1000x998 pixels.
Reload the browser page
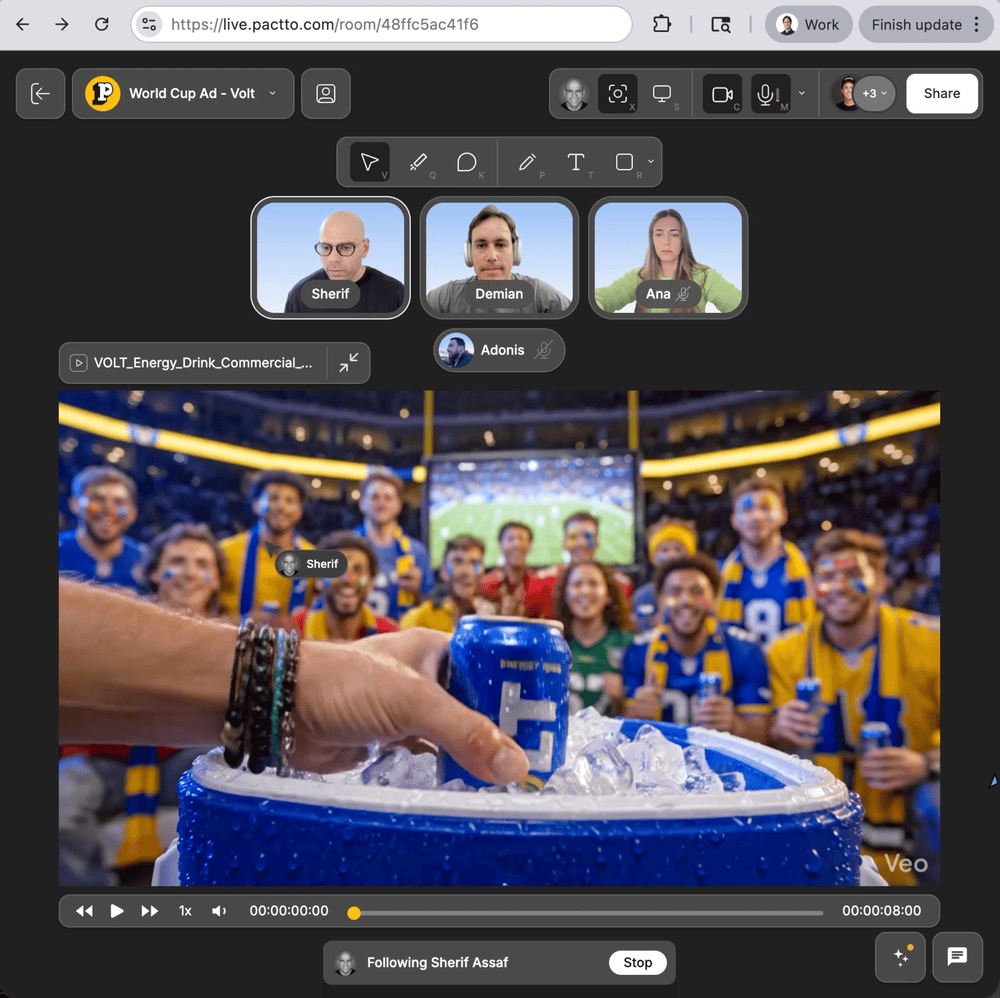point(101,24)
